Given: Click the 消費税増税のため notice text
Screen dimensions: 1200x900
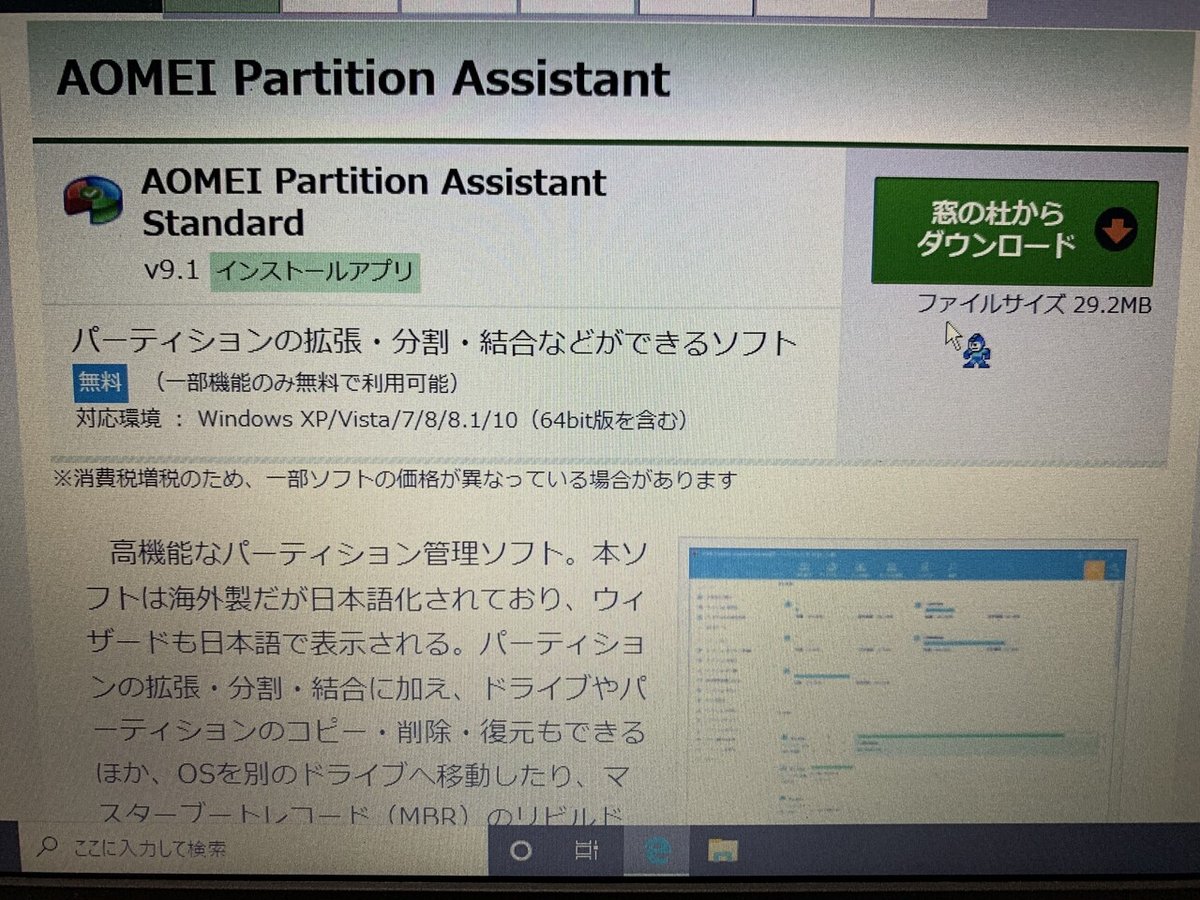Looking at the screenshot, I should (394, 479).
